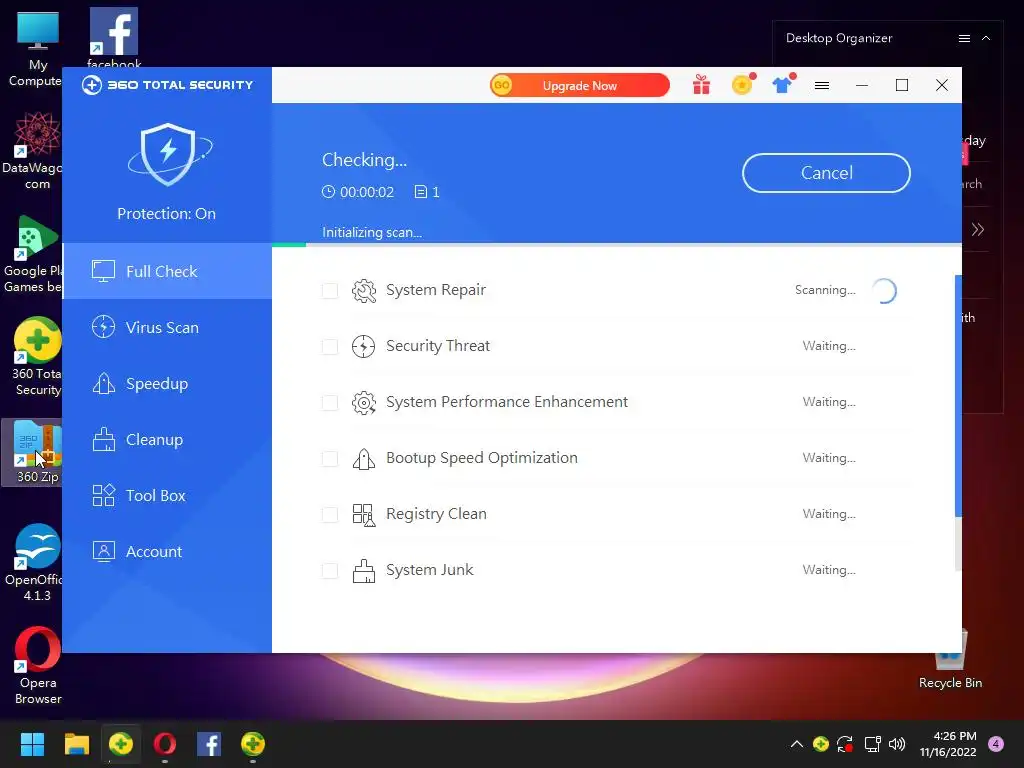Click the 360 Total Security logo icon
The width and height of the screenshot is (1024, 768).
(91, 85)
